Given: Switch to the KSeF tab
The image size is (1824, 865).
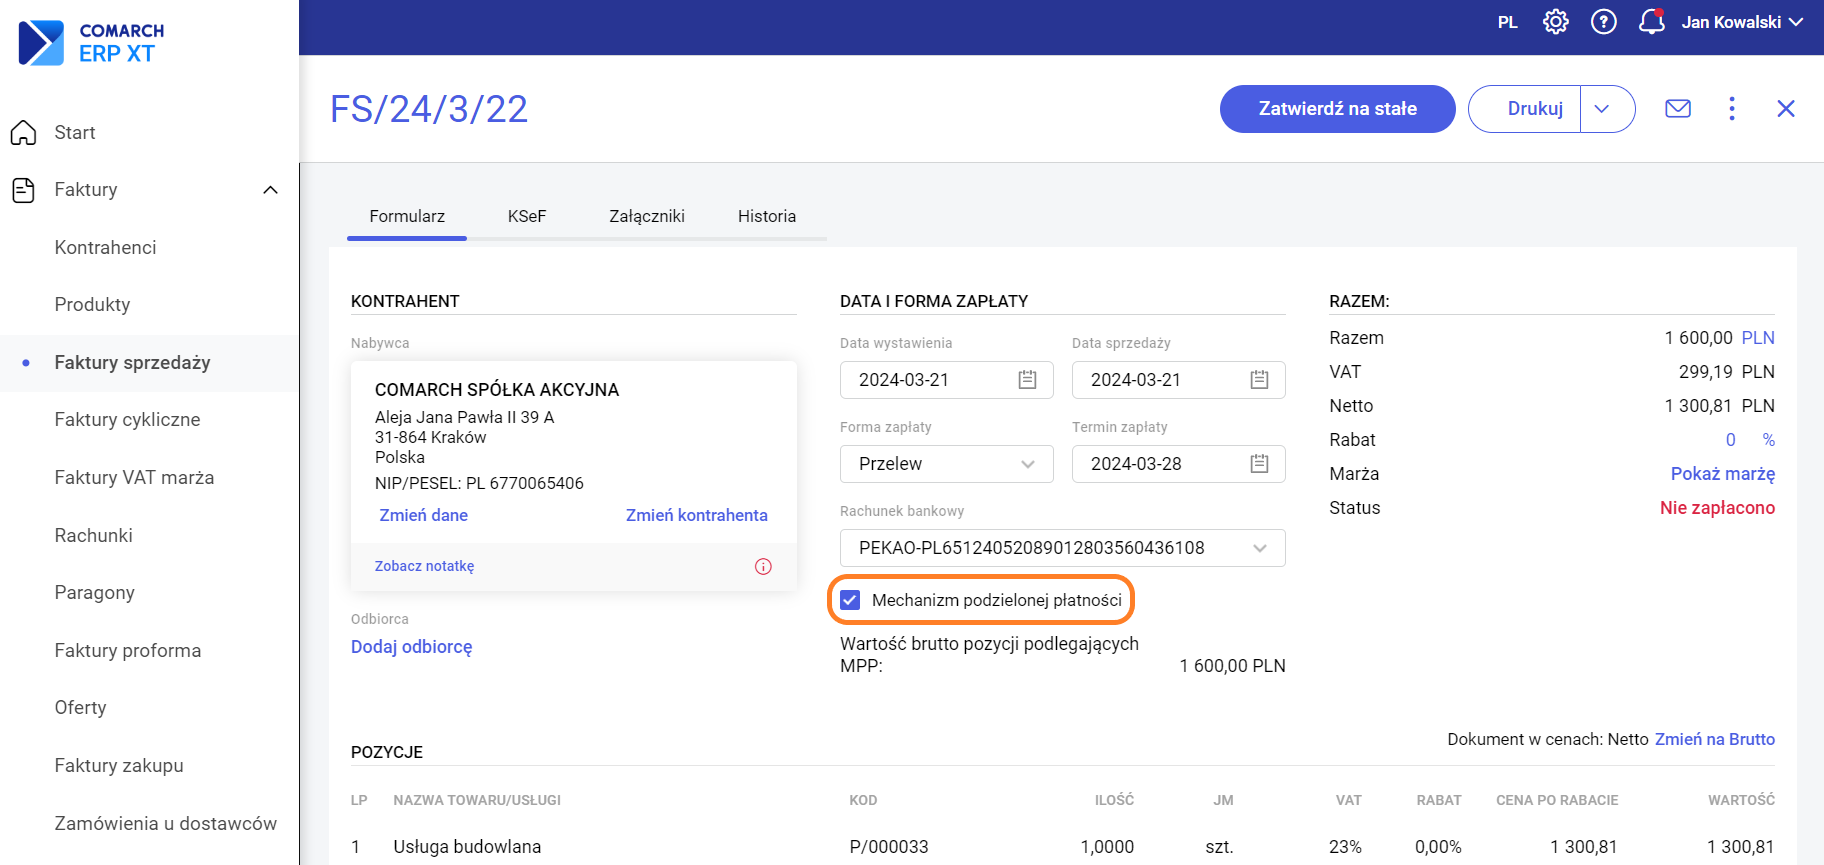Looking at the screenshot, I should pos(527,216).
